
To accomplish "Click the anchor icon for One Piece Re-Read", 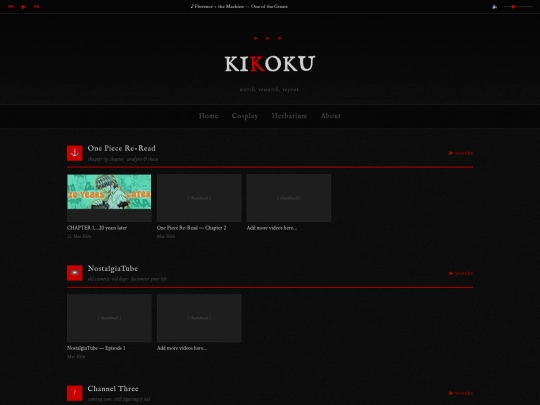I will click(x=75, y=153).
